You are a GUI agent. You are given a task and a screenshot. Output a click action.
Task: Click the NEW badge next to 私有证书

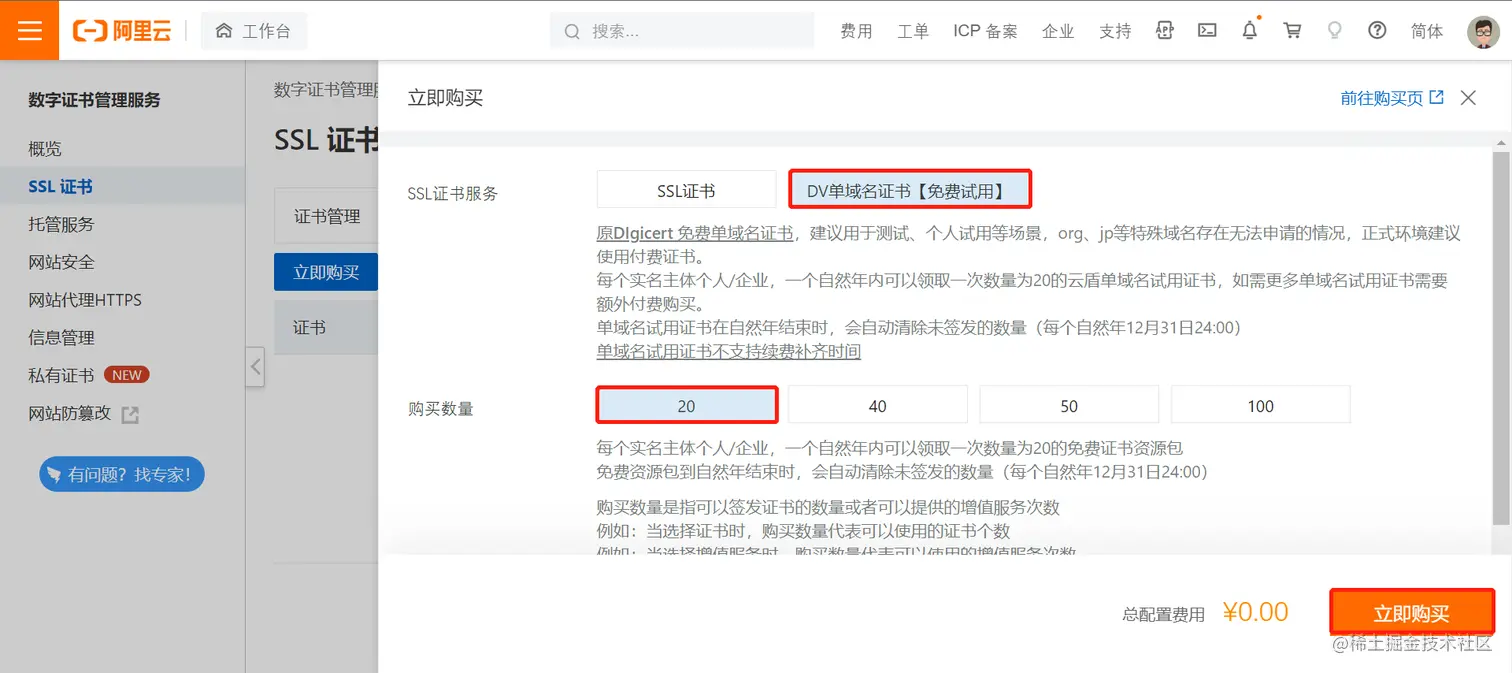coord(127,375)
